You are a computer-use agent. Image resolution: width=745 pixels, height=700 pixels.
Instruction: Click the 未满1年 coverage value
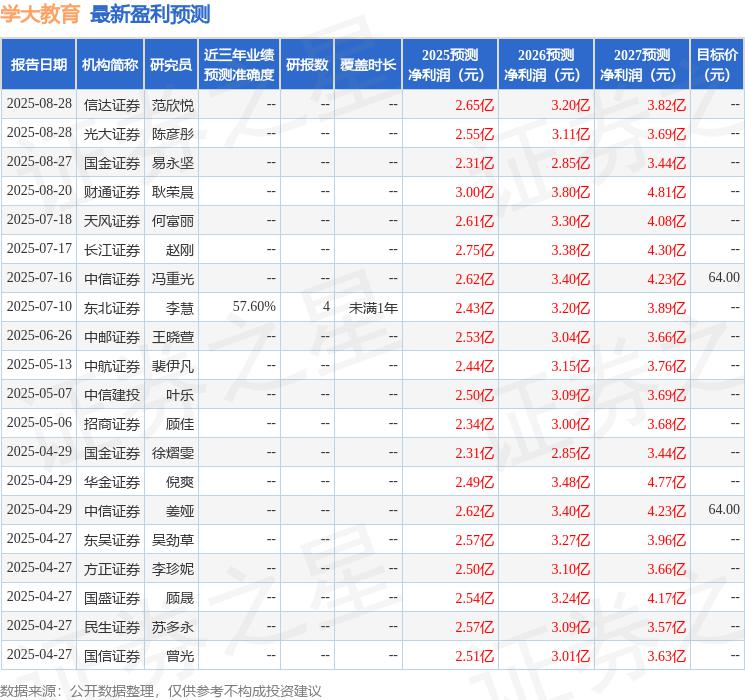(373, 308)
